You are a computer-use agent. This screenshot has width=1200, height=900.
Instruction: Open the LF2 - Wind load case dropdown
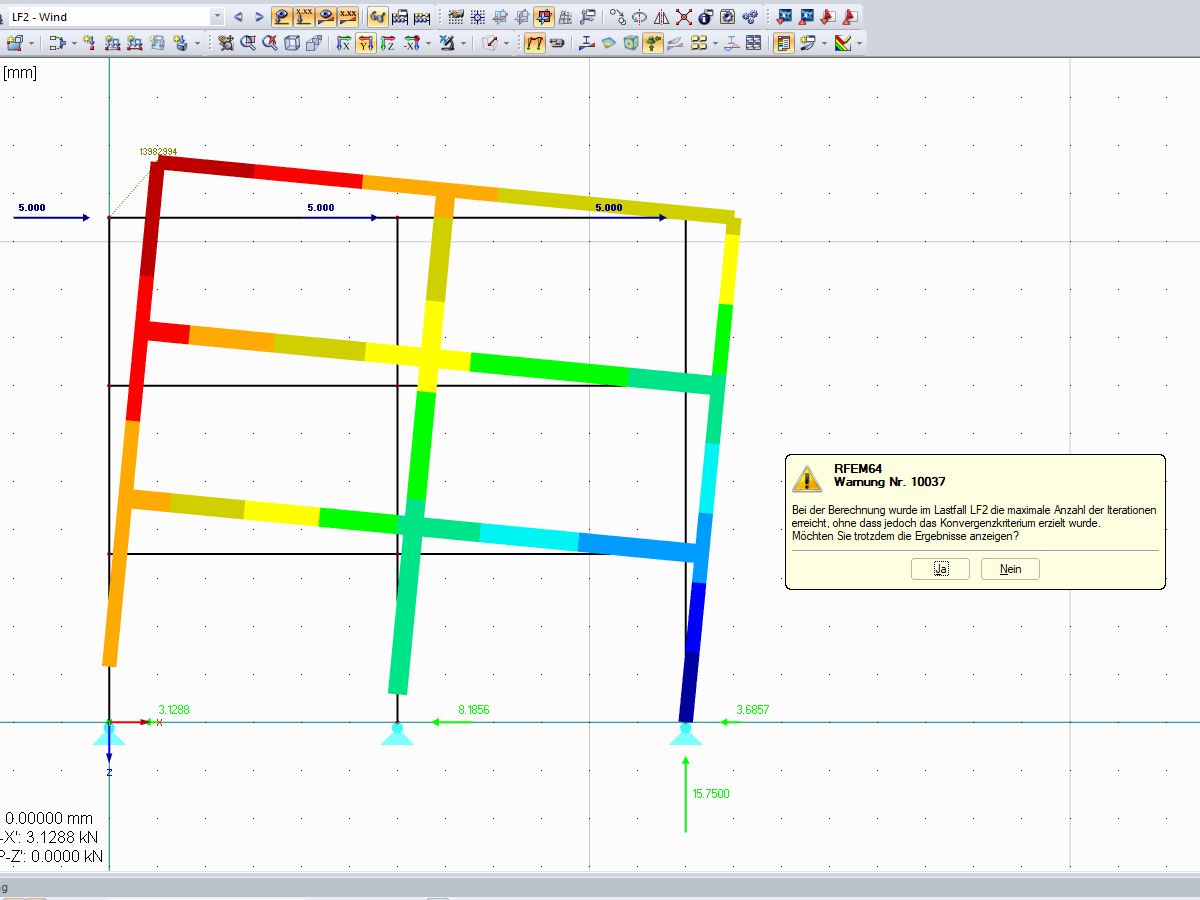[x=217, y=17]
